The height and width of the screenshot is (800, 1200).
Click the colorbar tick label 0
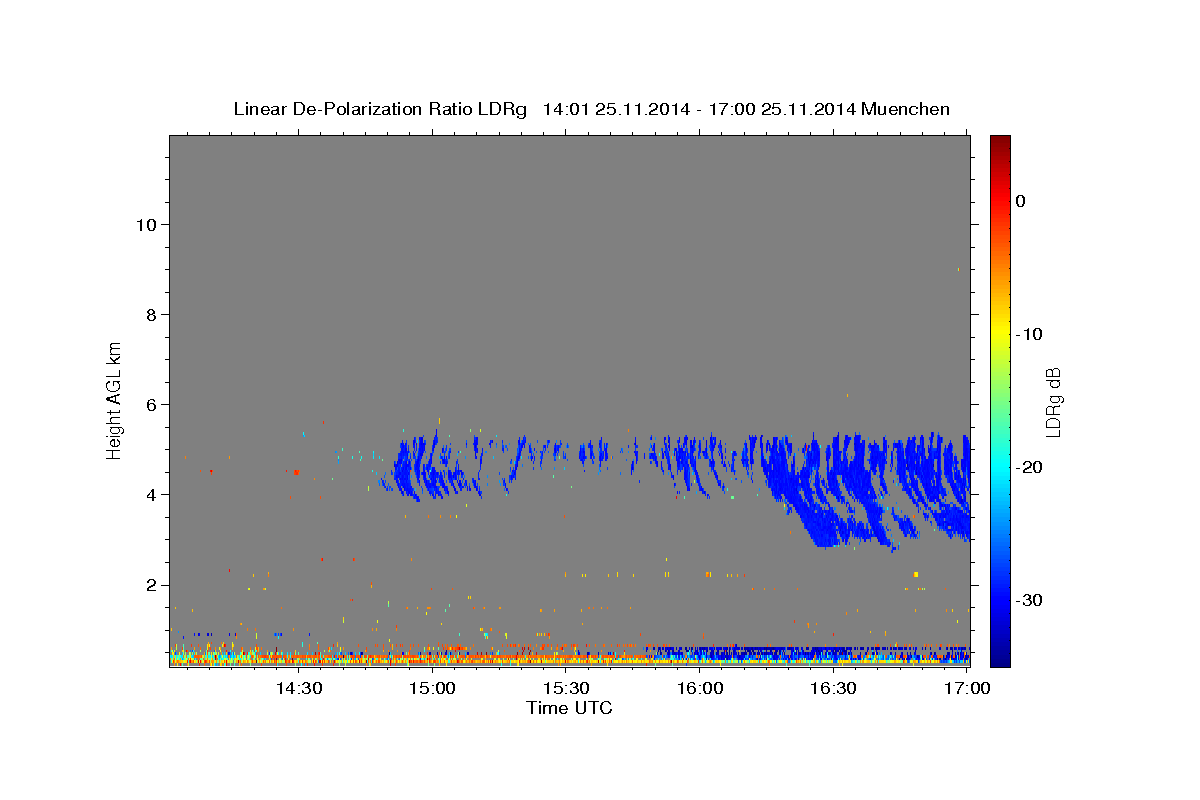[x=1021, y=201]
